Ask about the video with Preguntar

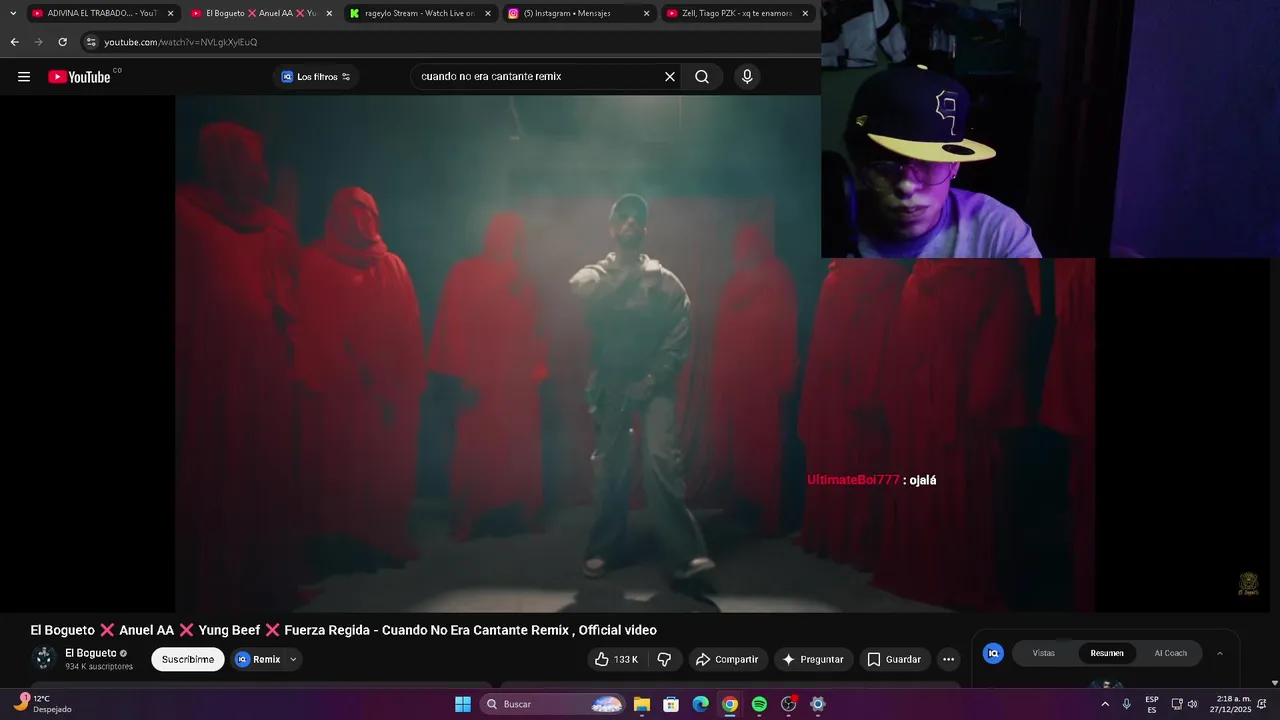click(x=813, y=659)
